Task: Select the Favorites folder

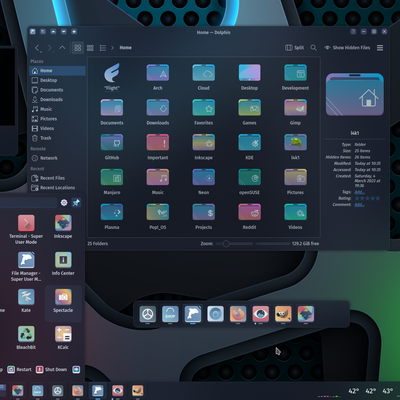Action: pos(204,112)
